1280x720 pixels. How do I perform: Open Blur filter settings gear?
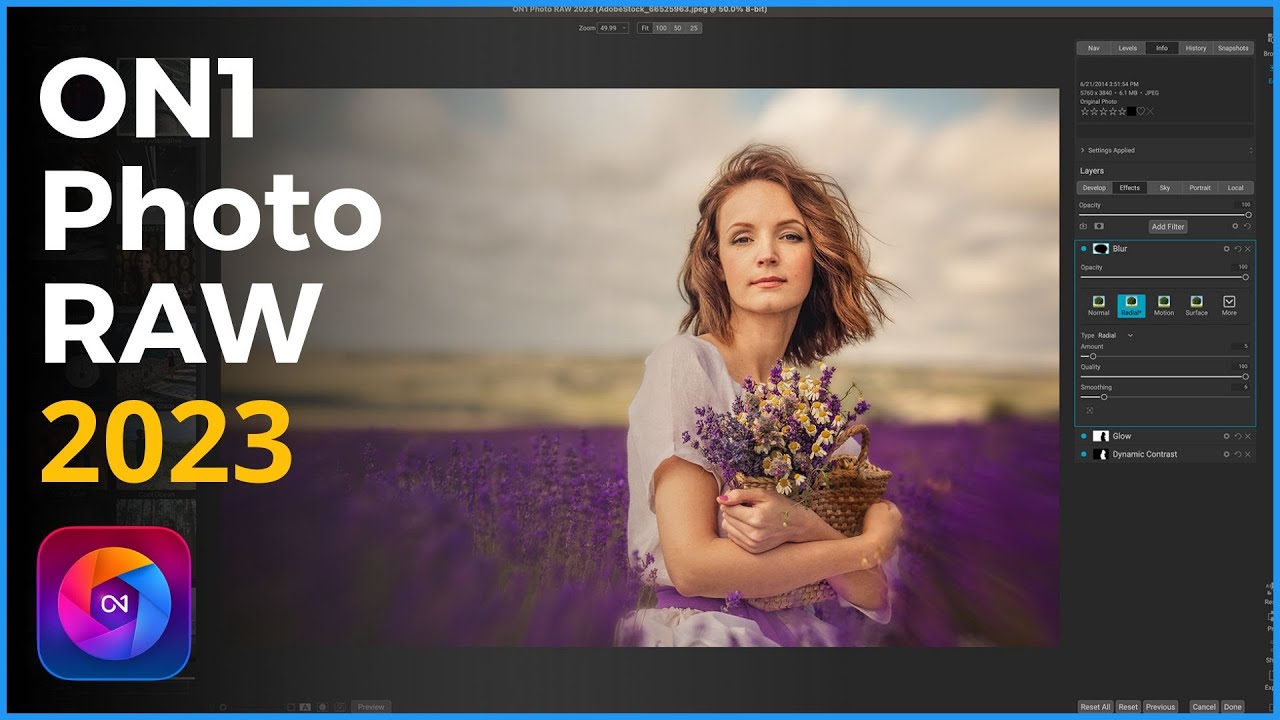coord(1227,249)
